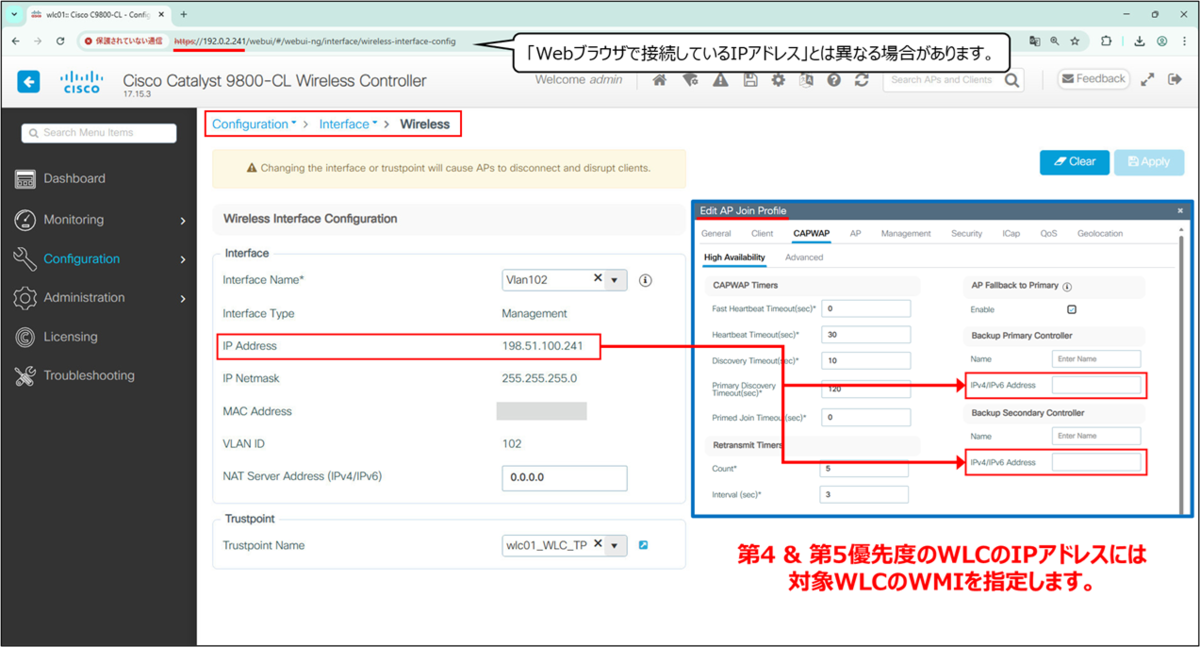Click the Feedback button
Image resolution: width=1200 pixels, height=647 pixels.
click(1093, 79)
